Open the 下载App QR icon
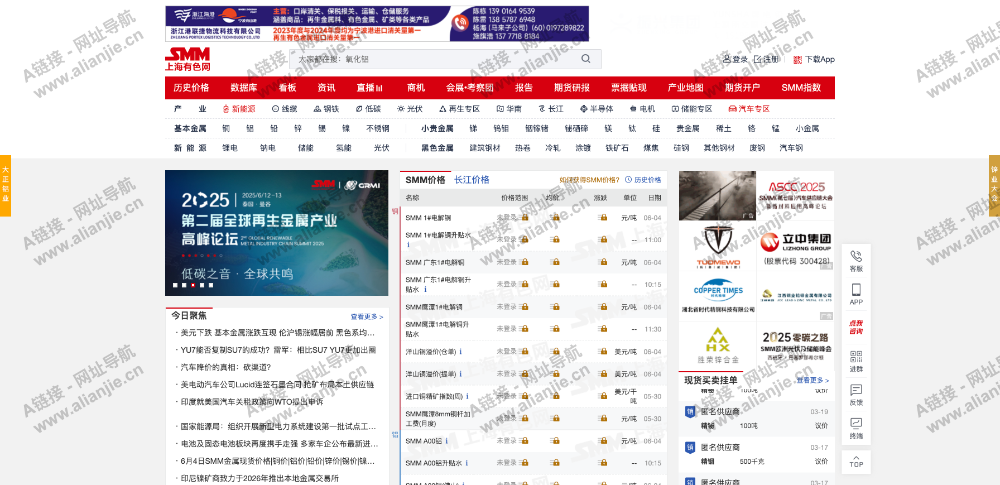The width and height of the screenshot is (1000, 485). point(797,59)
